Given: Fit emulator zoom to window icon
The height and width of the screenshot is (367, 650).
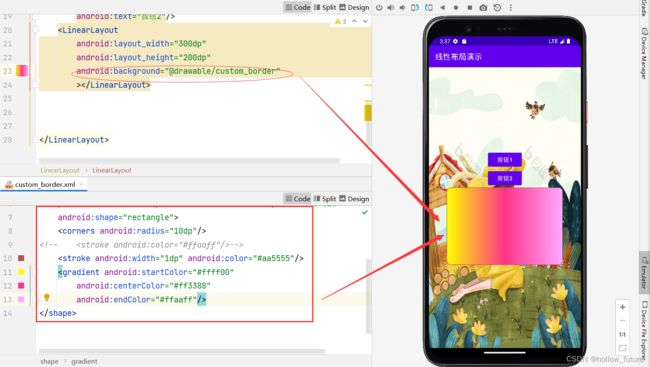Looking at the screenshot, I should (622, 348).
